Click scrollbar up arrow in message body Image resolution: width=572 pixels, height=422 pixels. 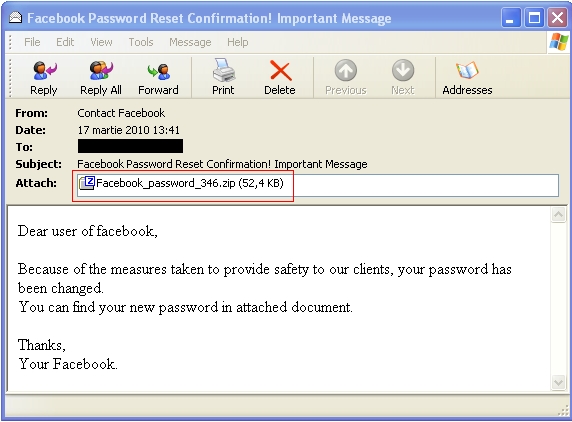(x=559, y=215)
